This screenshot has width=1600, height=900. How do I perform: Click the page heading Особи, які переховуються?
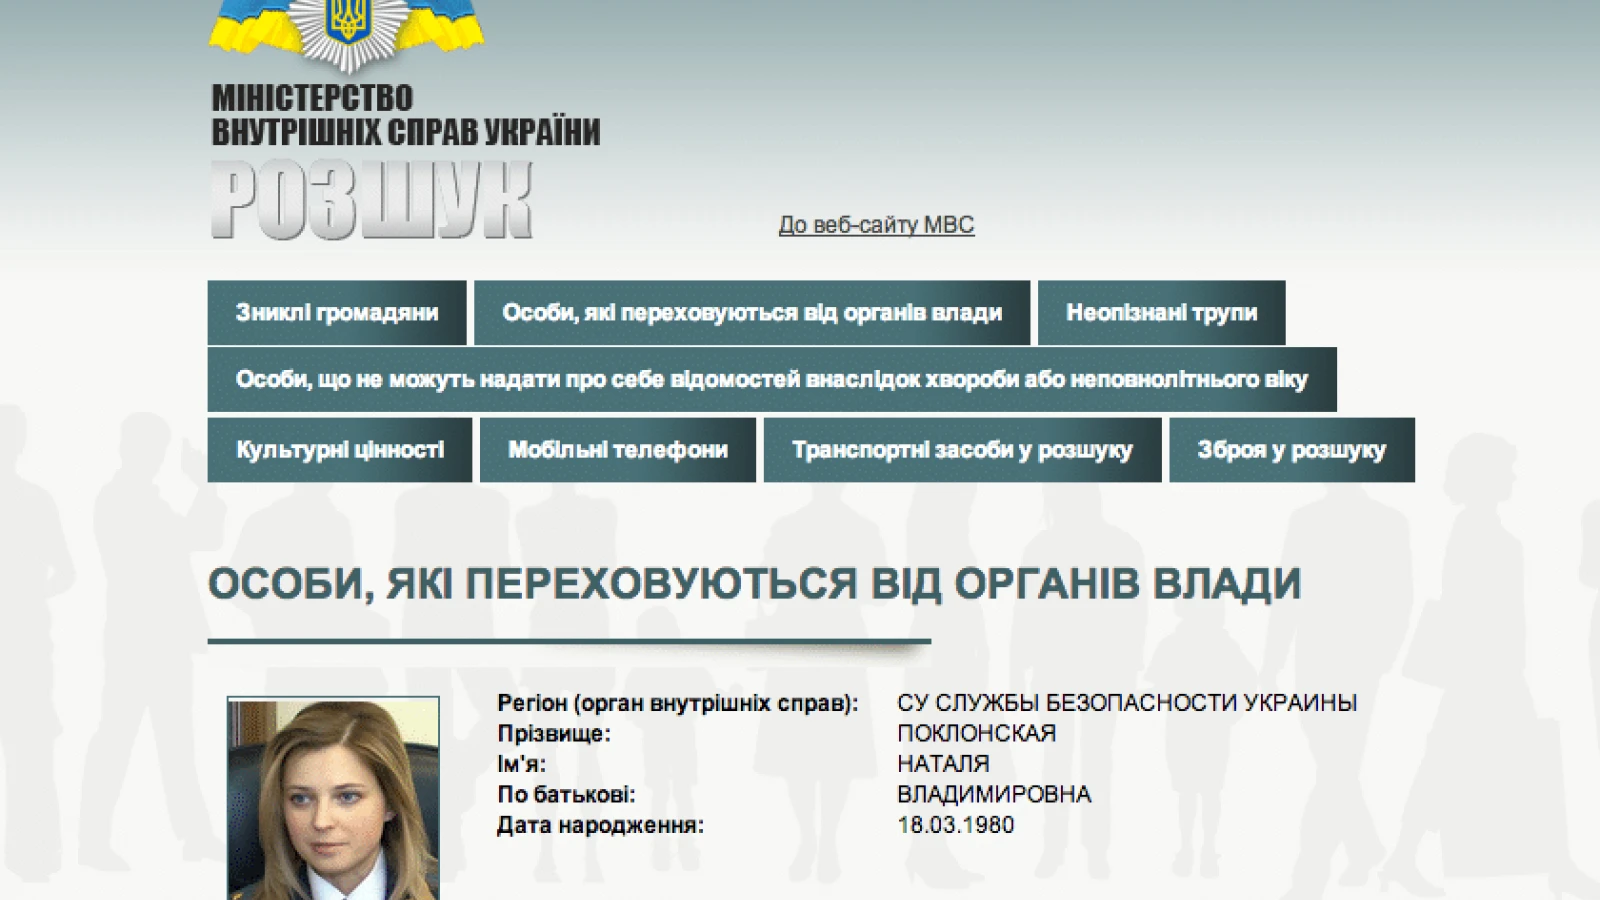pyautogui.click(x=754, y=584)
